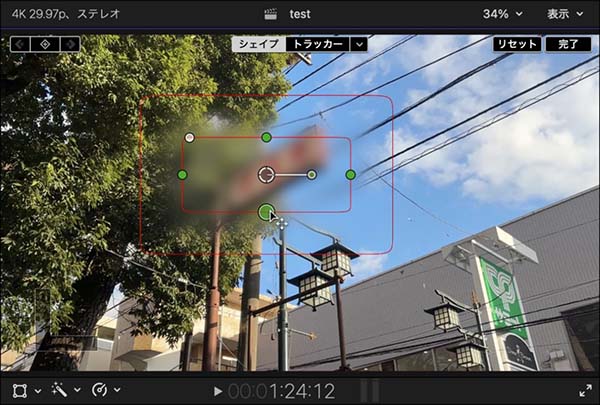Expand the enhancements menu chevron
Screen dimensions: 600x405
77,390
